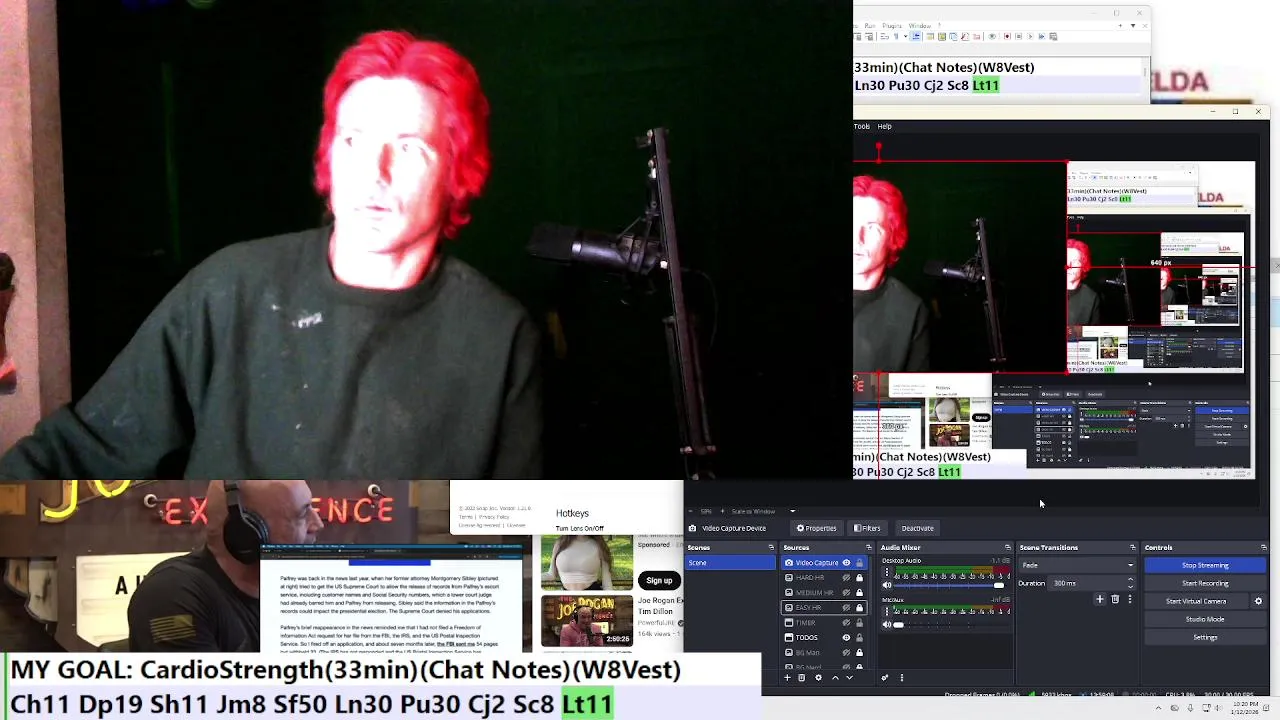The image size is (1280, 720).
Task: Increase transition duration with up arrow
Action: click(1130, 579)
